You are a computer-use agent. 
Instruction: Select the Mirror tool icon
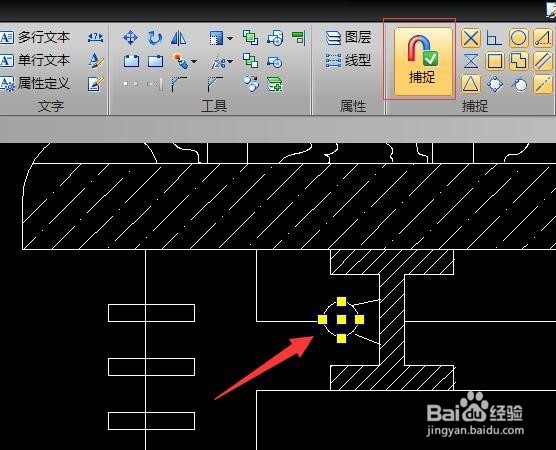(x=178, y=38)
